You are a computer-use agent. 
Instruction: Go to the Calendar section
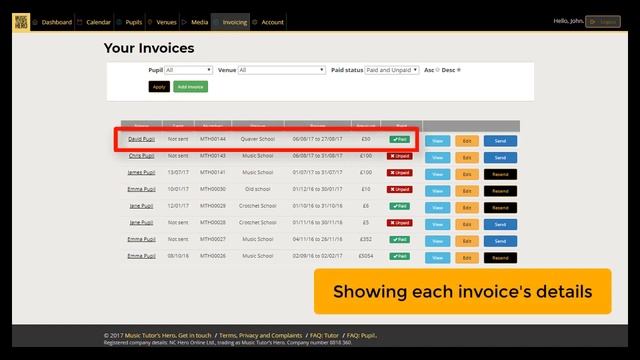[94, 22]
